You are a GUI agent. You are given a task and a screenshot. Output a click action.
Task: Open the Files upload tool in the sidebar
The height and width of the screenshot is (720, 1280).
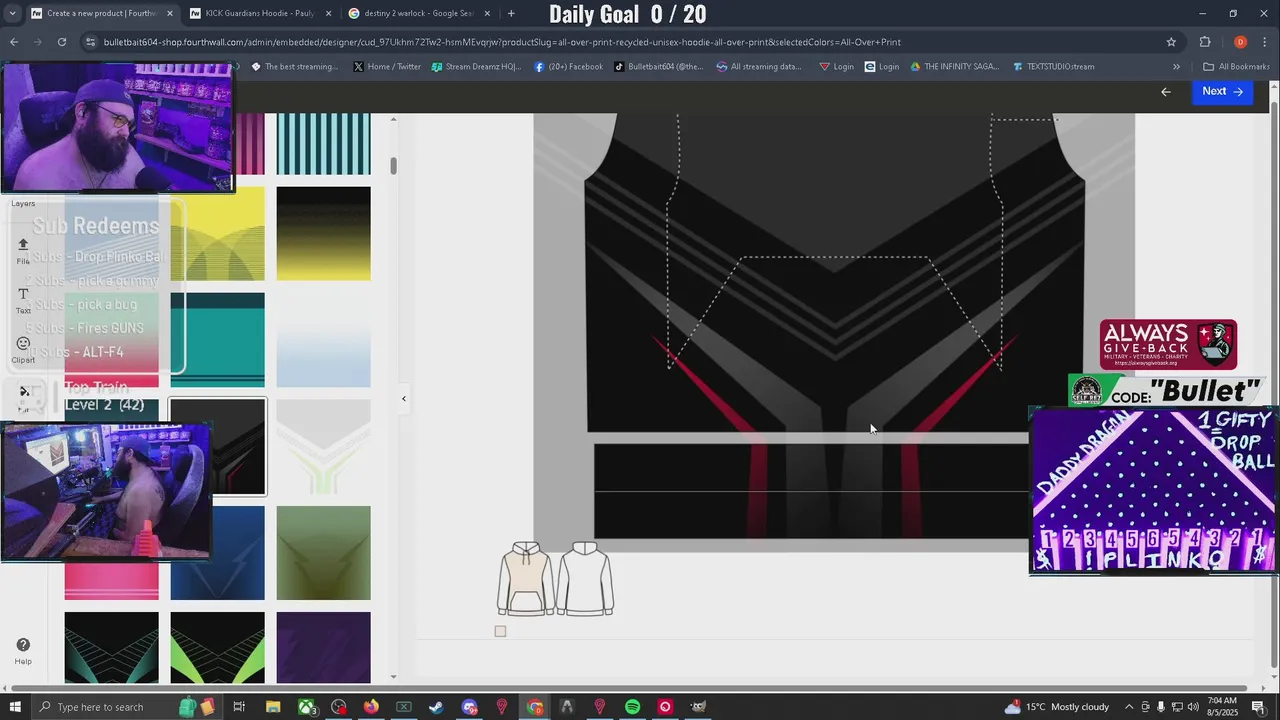coord(23,250)
